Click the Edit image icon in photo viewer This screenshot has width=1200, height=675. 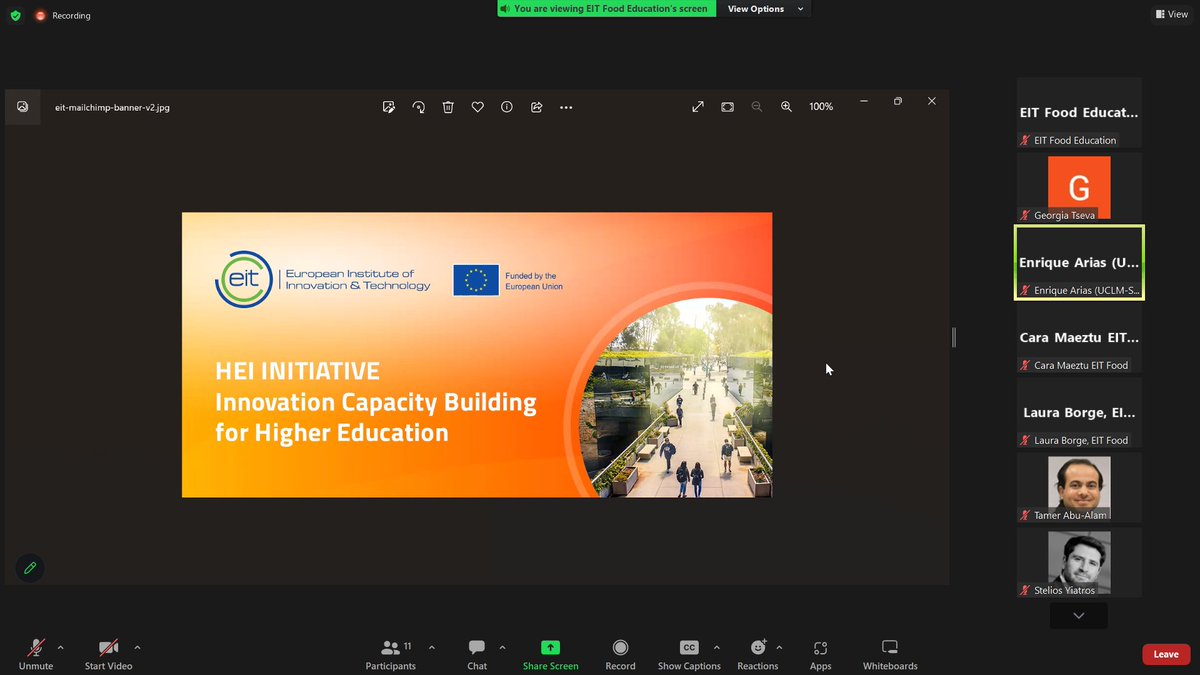[x=389, y=107]
